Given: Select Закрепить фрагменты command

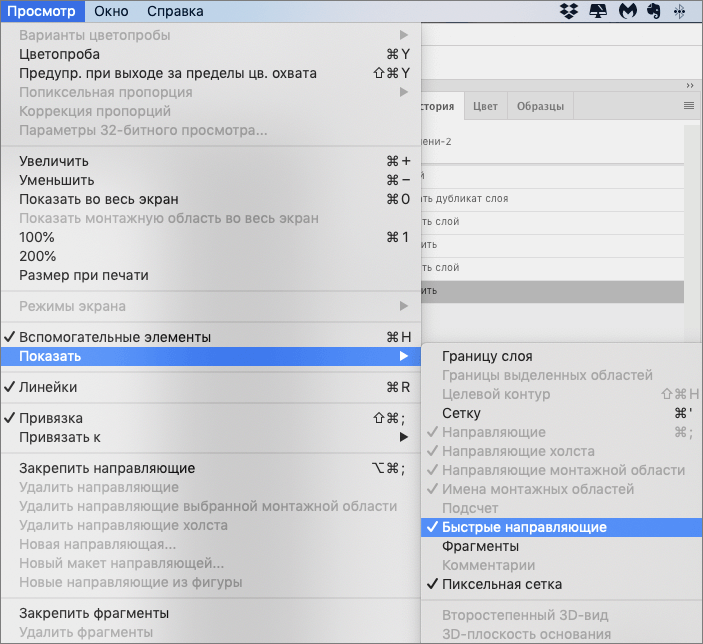Looking at the screenshot, I should 211,613.
